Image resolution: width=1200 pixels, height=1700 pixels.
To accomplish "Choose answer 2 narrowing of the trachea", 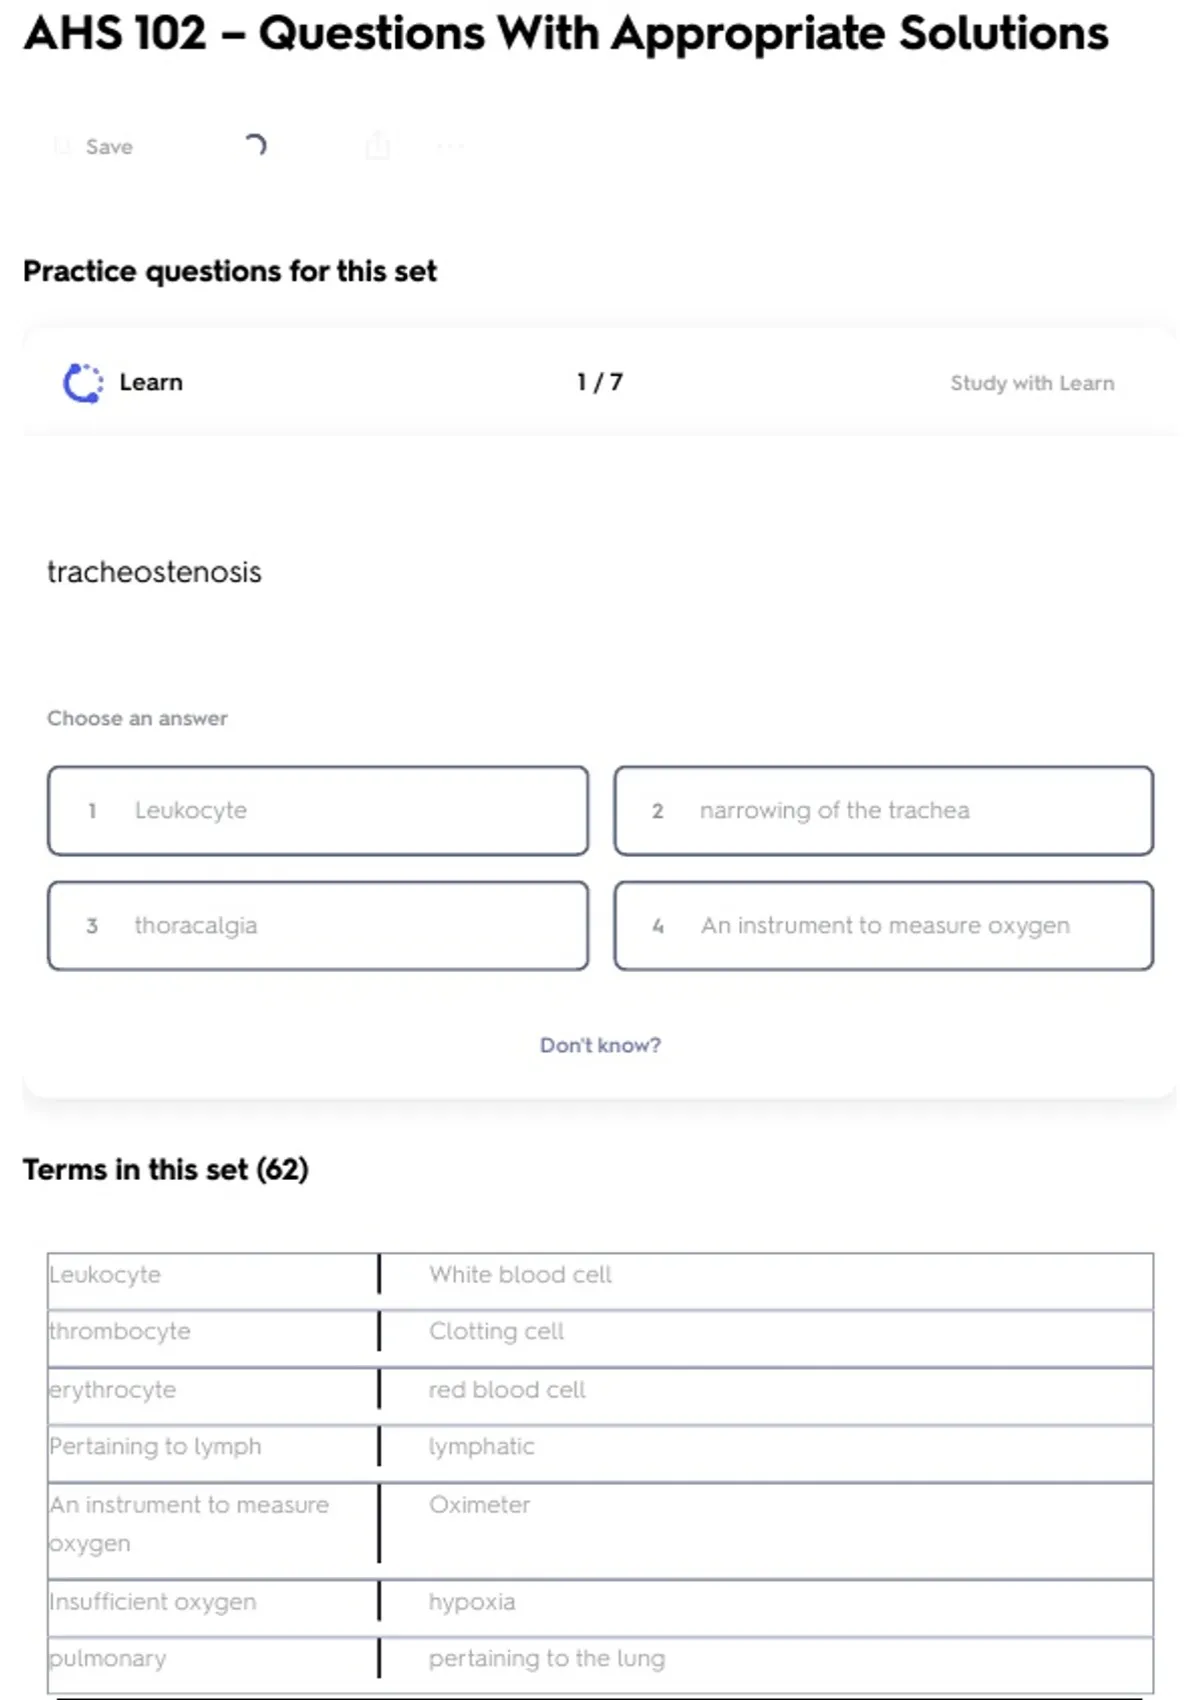I will [883, 811].
